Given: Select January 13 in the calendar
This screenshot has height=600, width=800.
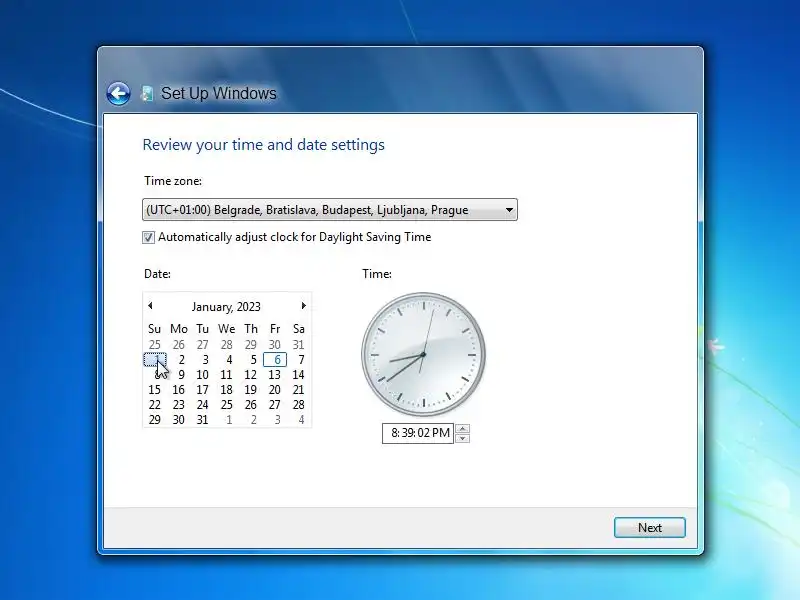Looking at the screenshot, I should pos(275,374).
